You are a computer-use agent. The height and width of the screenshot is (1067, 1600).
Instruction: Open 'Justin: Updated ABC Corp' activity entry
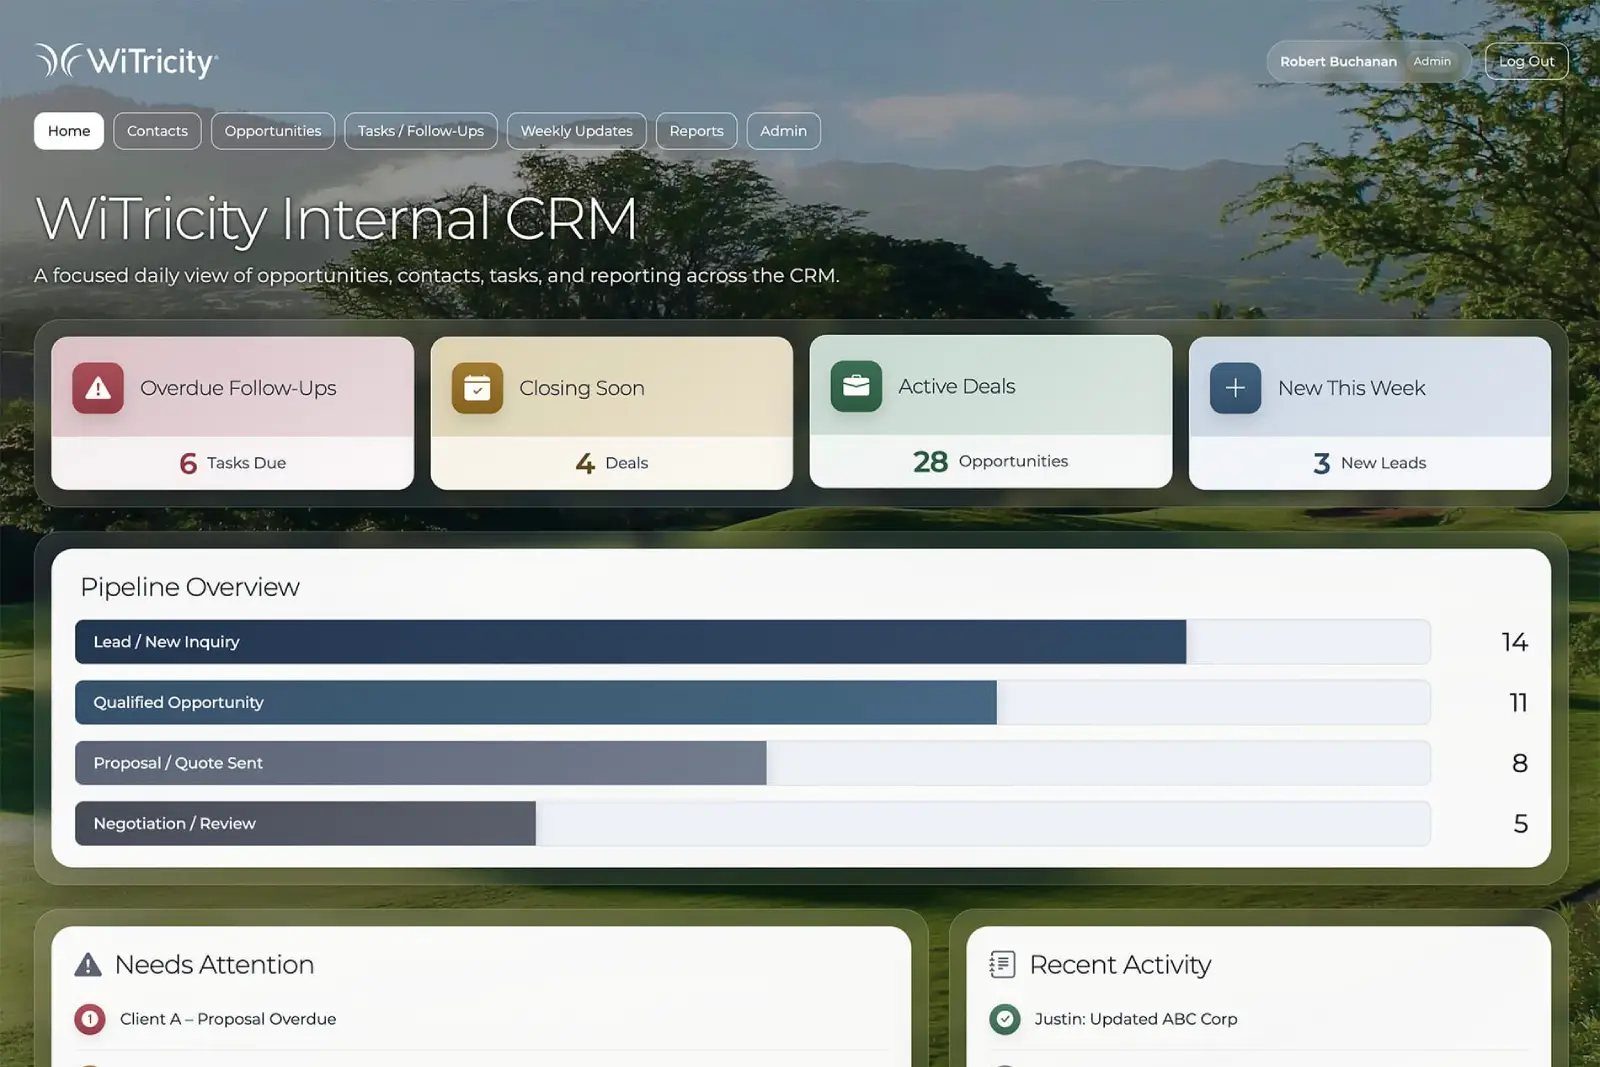click(1136, 1019)
